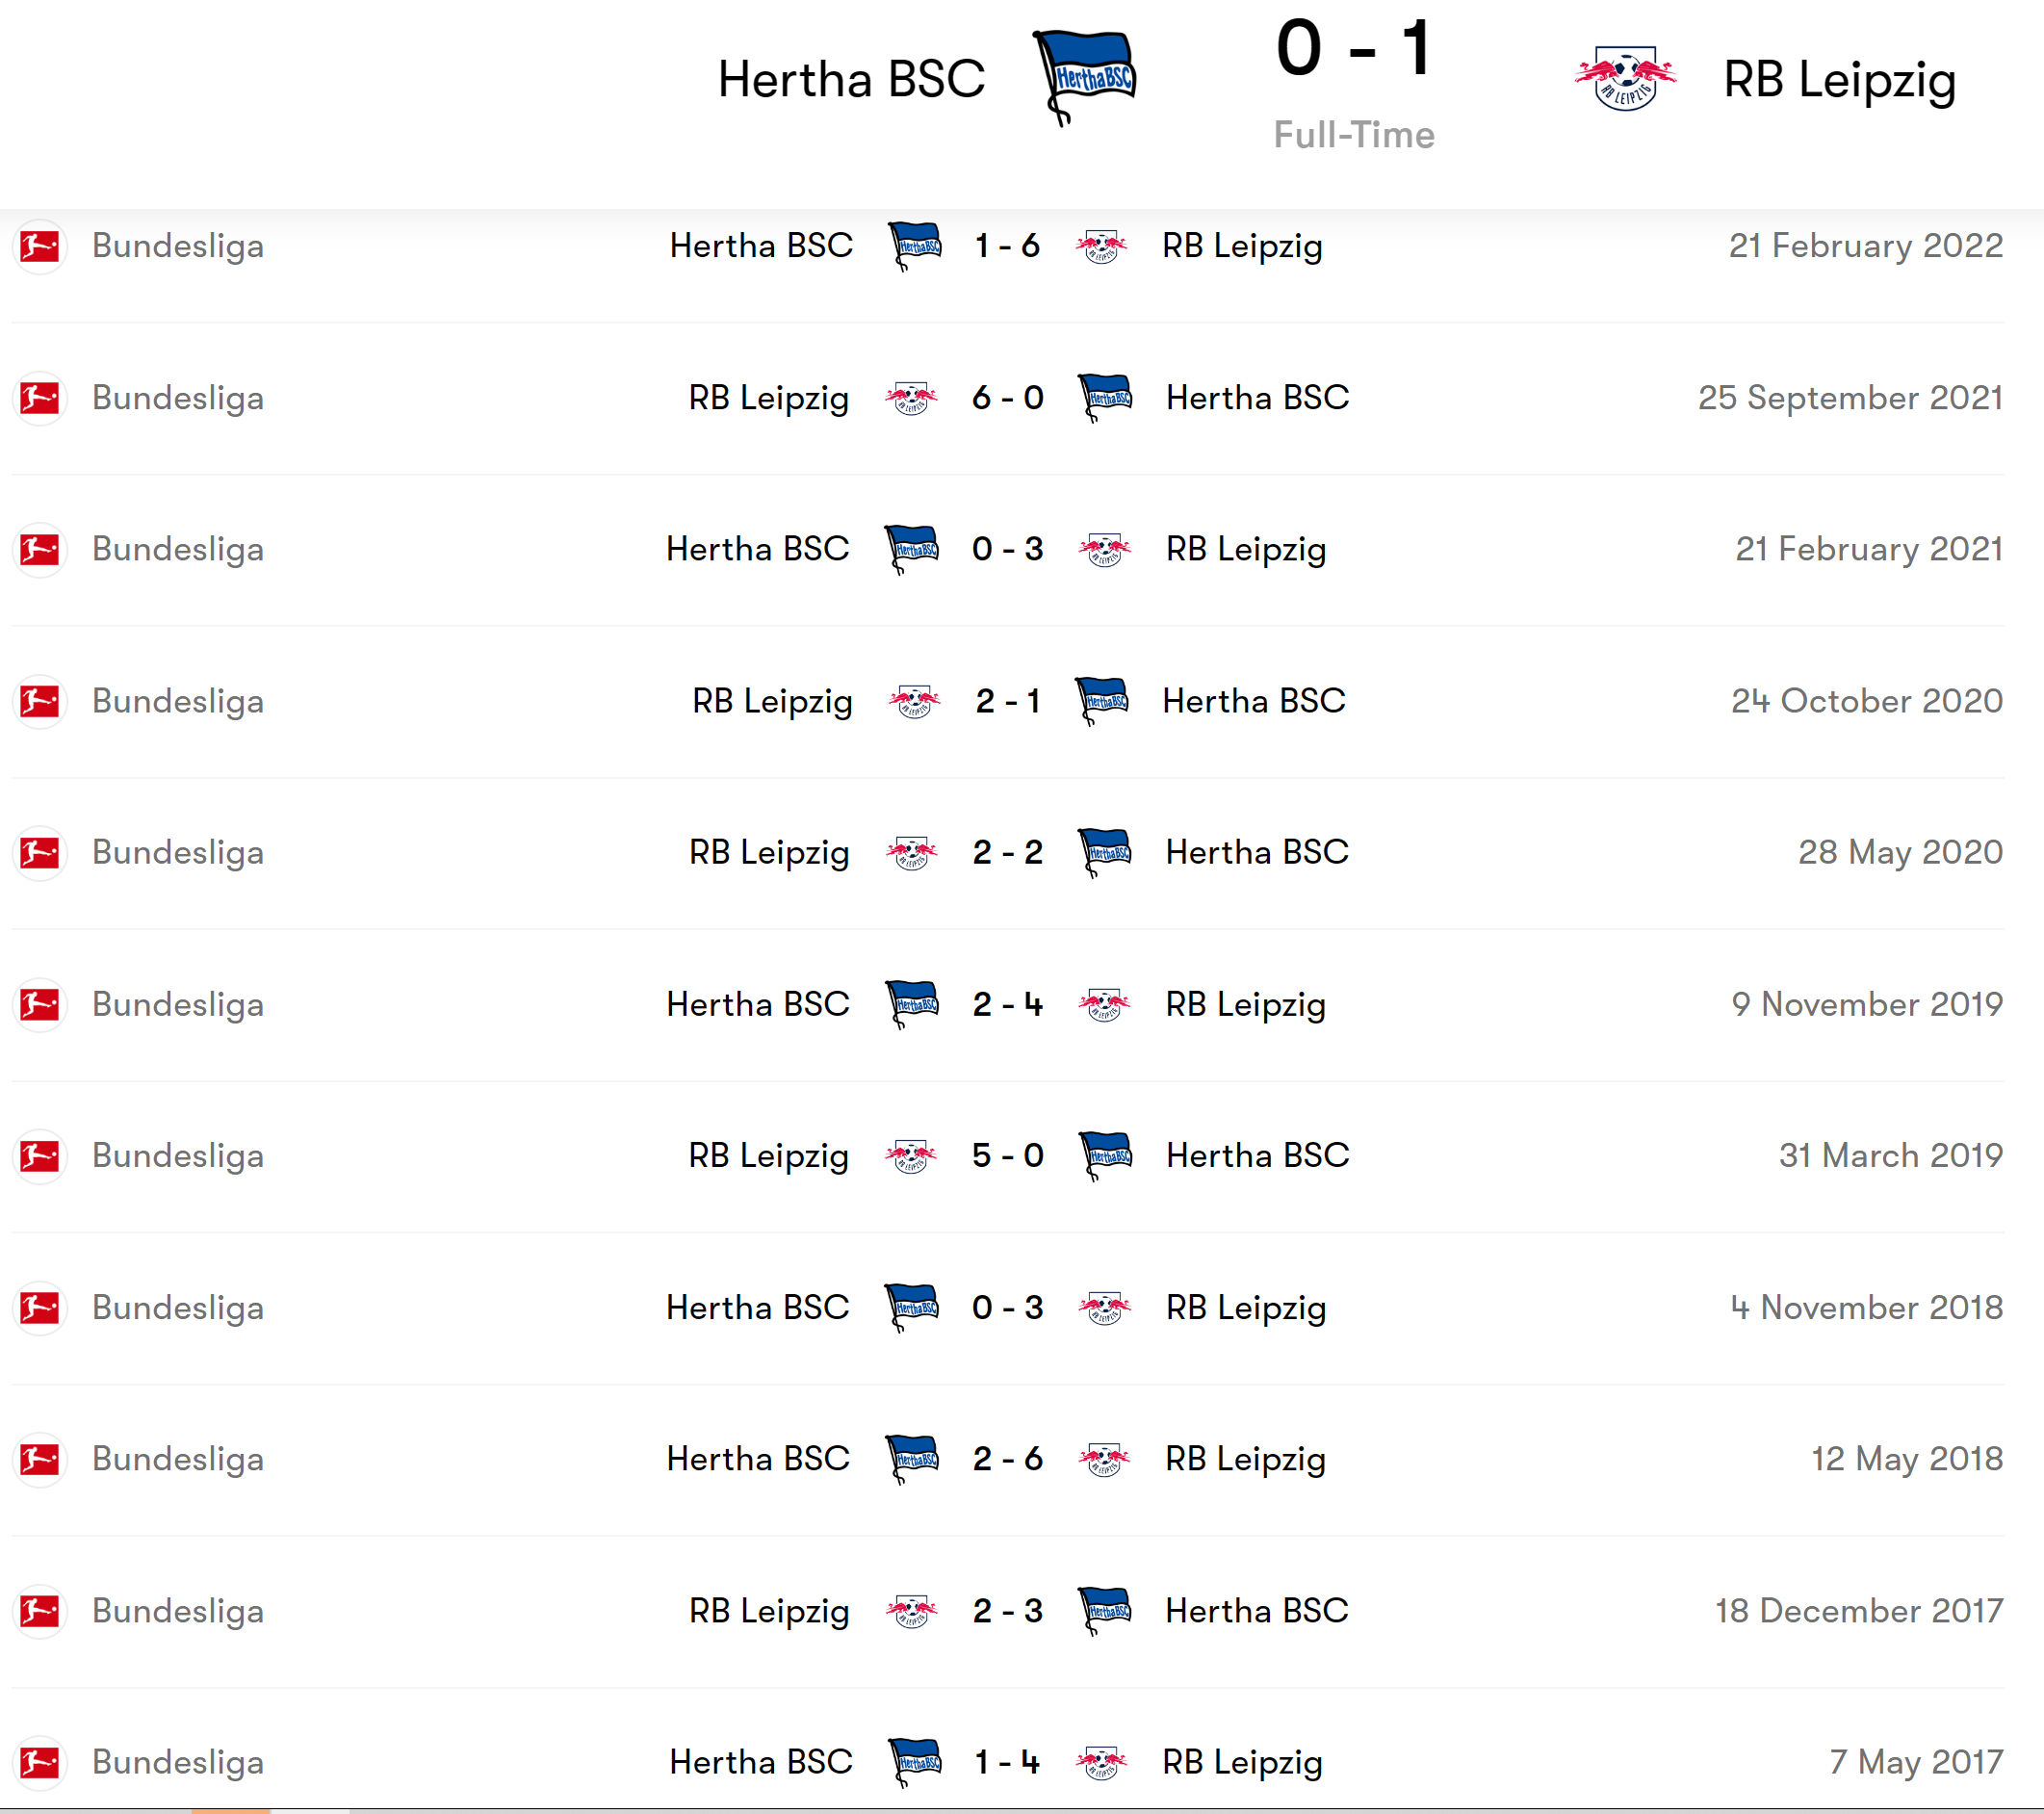Open the 2 - 3 match from December 2017
The image size is (2044, 1814).
pos(1007,1611)
